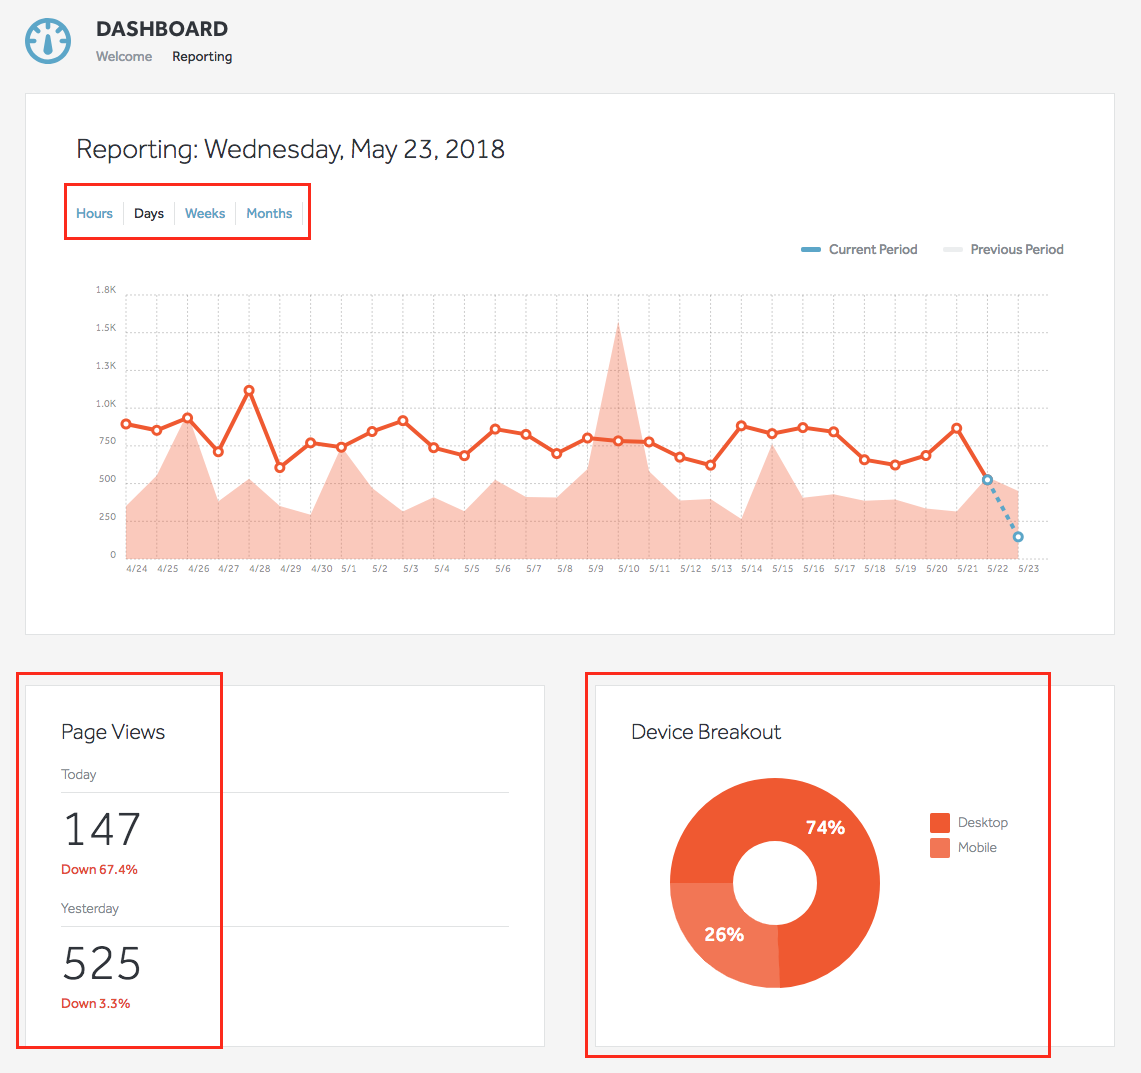Click the Mobile legend color swatch
The image size is (1141, 1073).
point(939,848)
